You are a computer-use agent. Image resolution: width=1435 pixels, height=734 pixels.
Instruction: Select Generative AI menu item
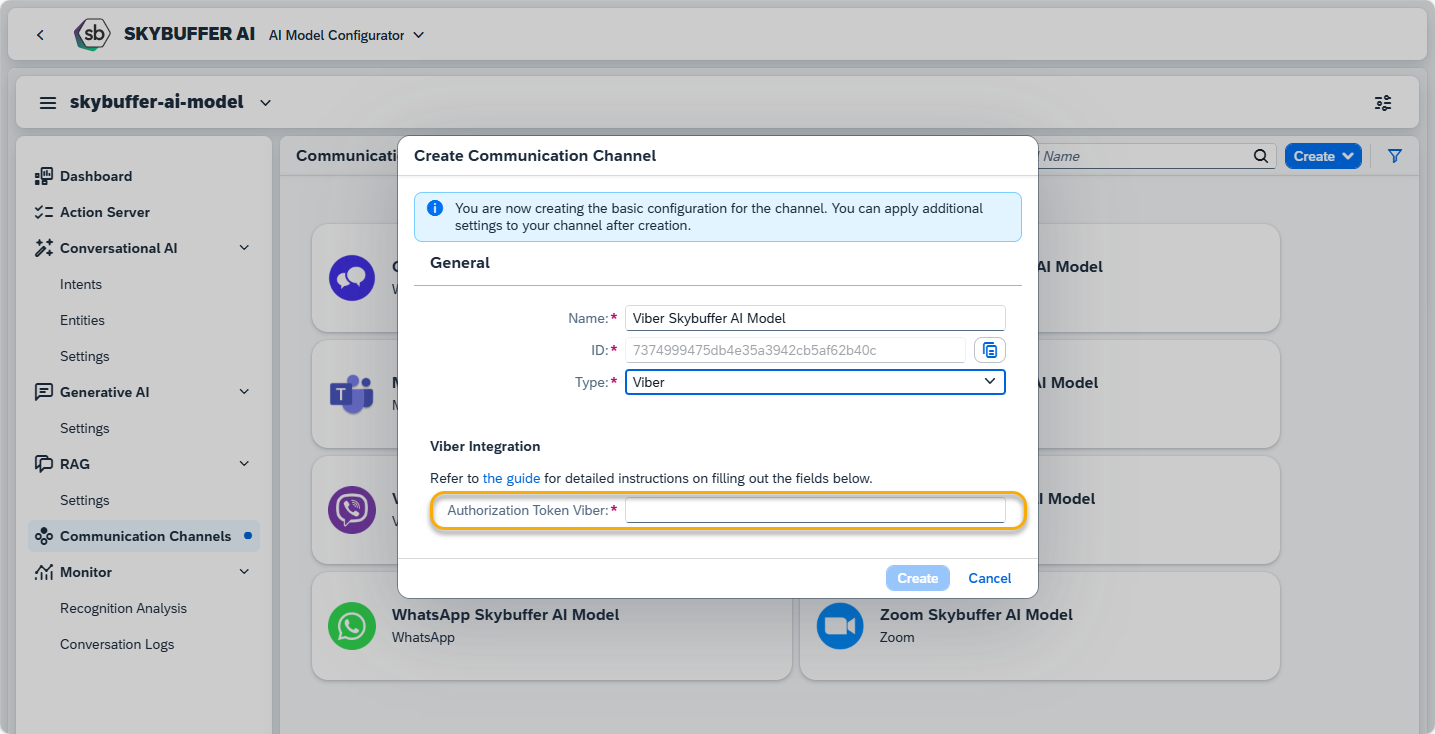105,392
